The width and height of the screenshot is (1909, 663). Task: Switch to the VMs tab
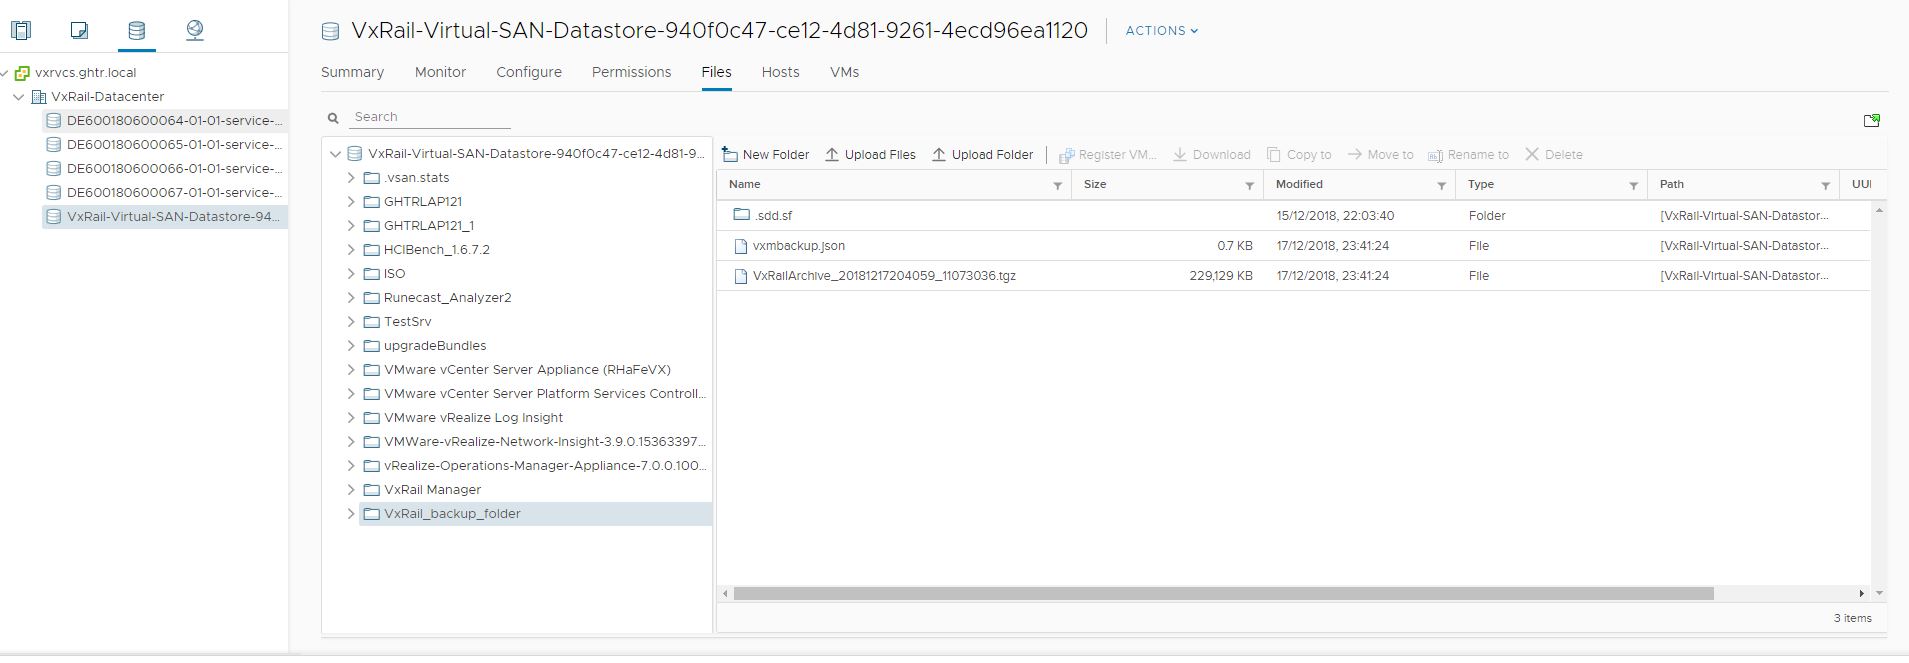pos(844,72)
